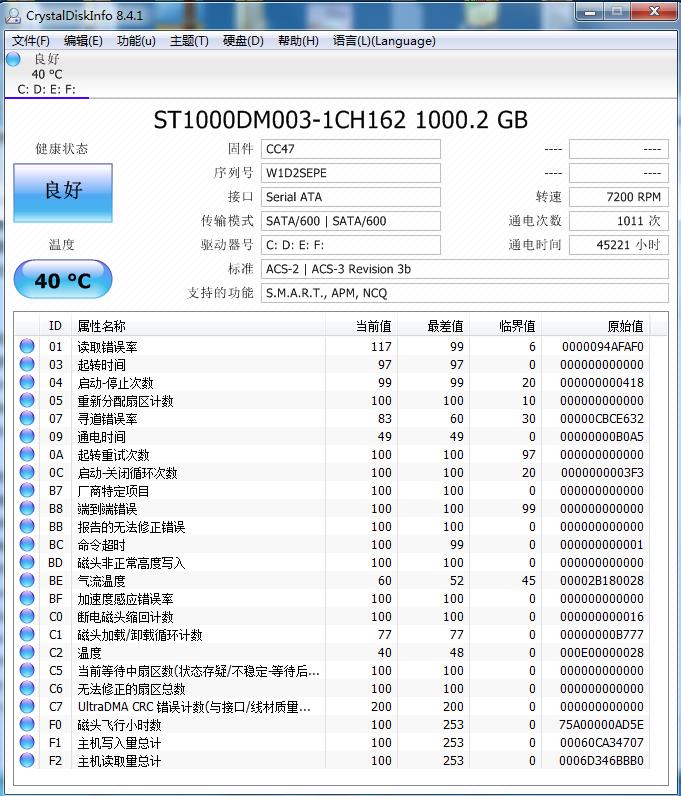Click status orb for F2 主机读取量总计
The height and width of the screenshot is (796, 681).
click(27, 760)
